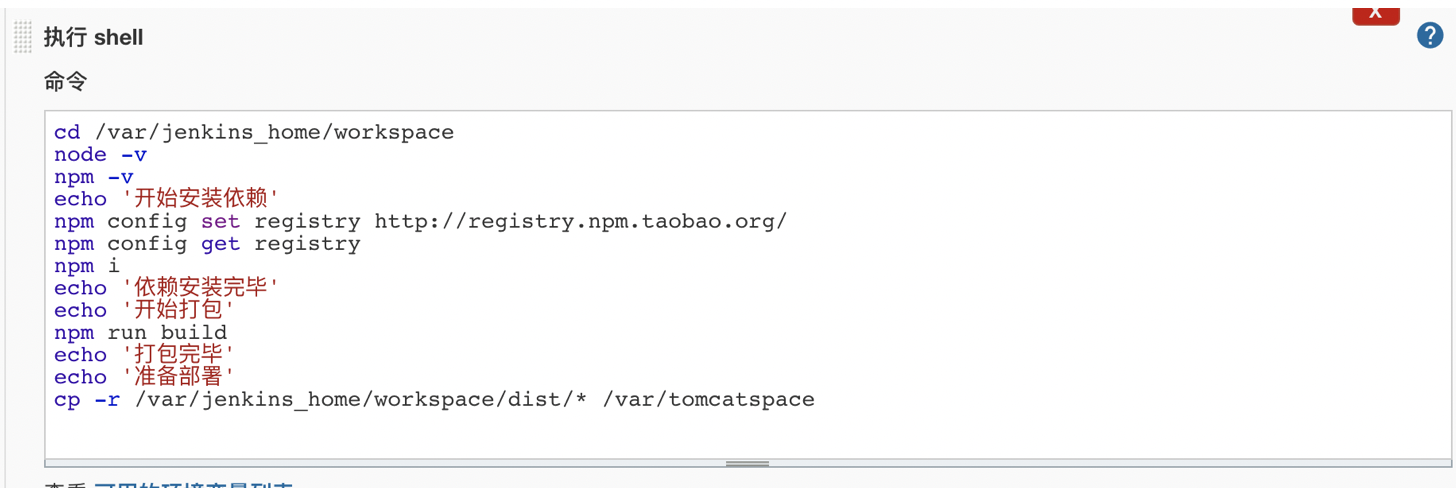Click the npm config get registry line
The height and width of the screenshot is (488, 1456).
coord(207,243)
